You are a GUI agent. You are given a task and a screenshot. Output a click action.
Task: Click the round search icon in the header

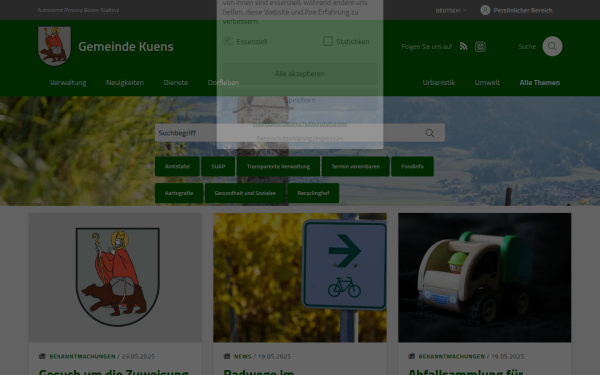552,46
